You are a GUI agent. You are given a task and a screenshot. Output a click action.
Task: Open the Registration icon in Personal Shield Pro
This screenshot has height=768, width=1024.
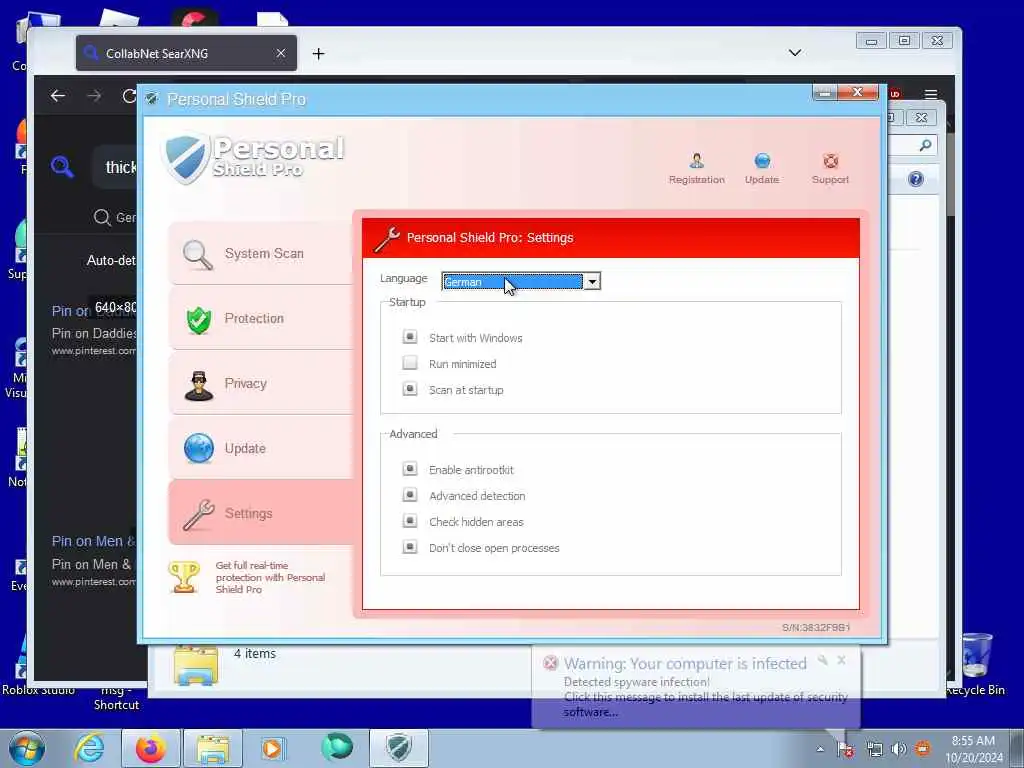696,168
